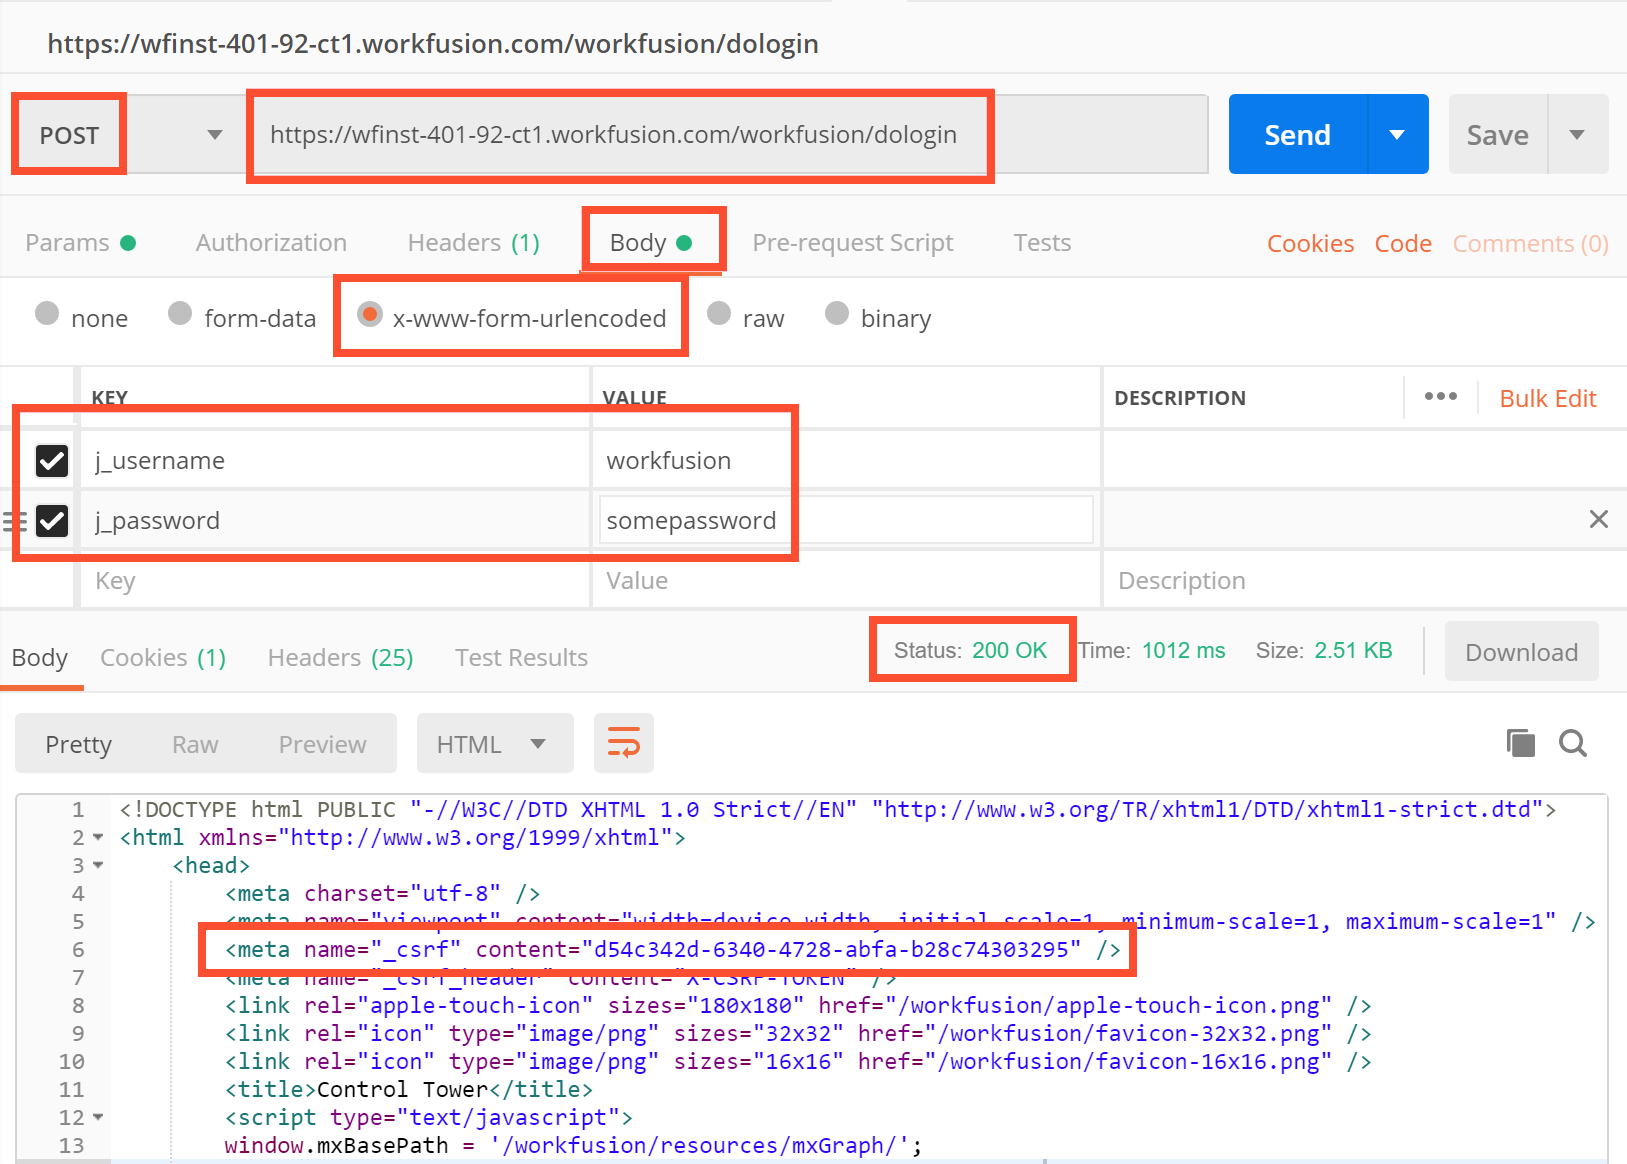Click the j_username key cell
The image size is (1627, 1164).
pos(335,460)
